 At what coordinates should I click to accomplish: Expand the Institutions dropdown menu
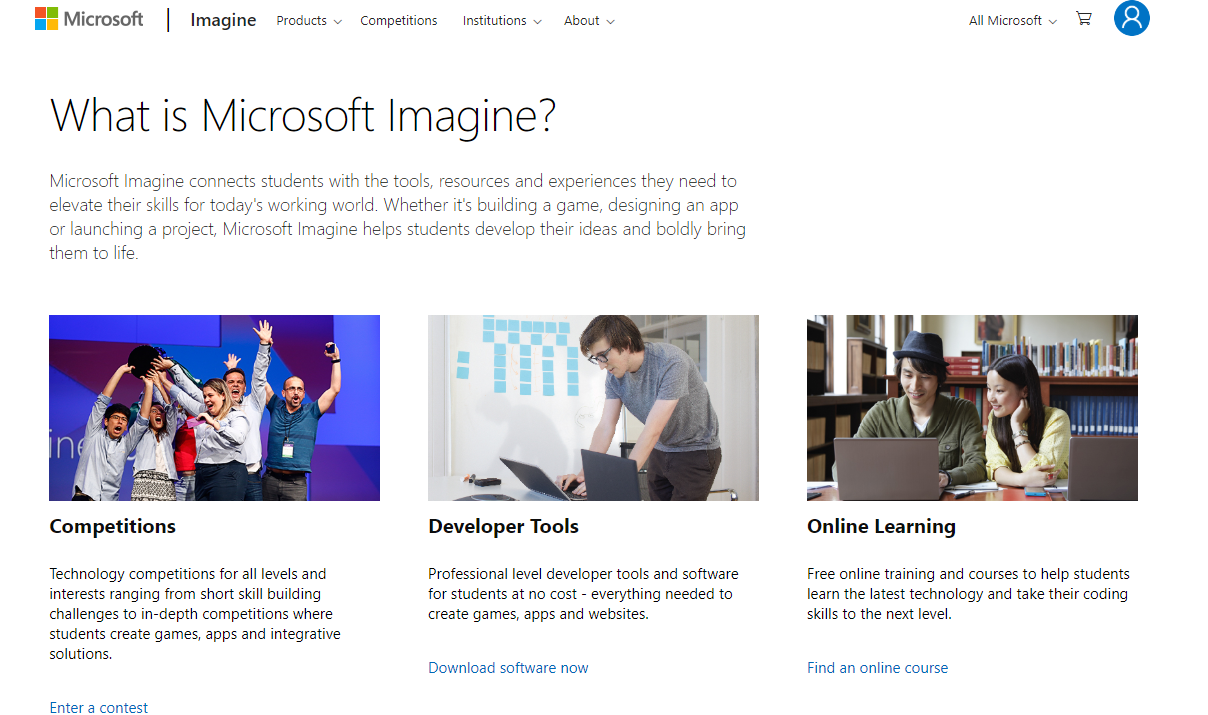[501, 21]
